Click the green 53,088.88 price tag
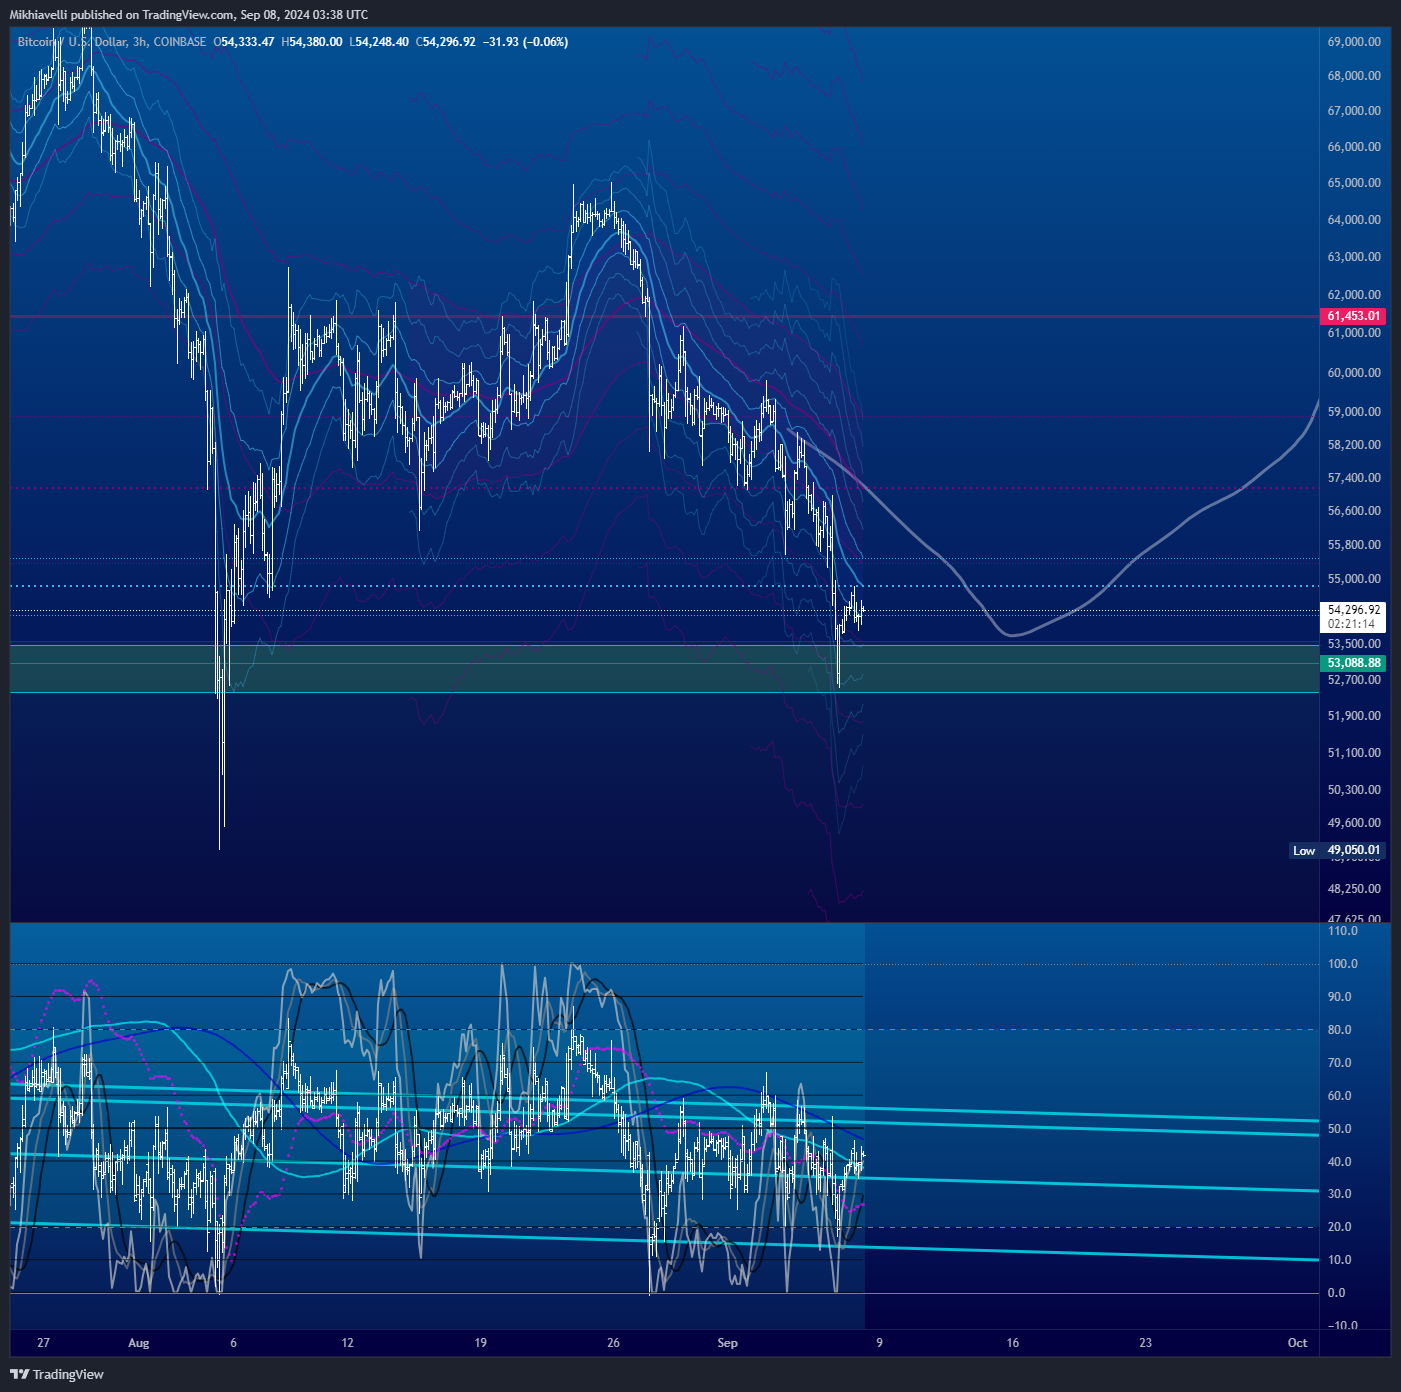This screenshot has height=1392, width=1401. pos(1354,663)
